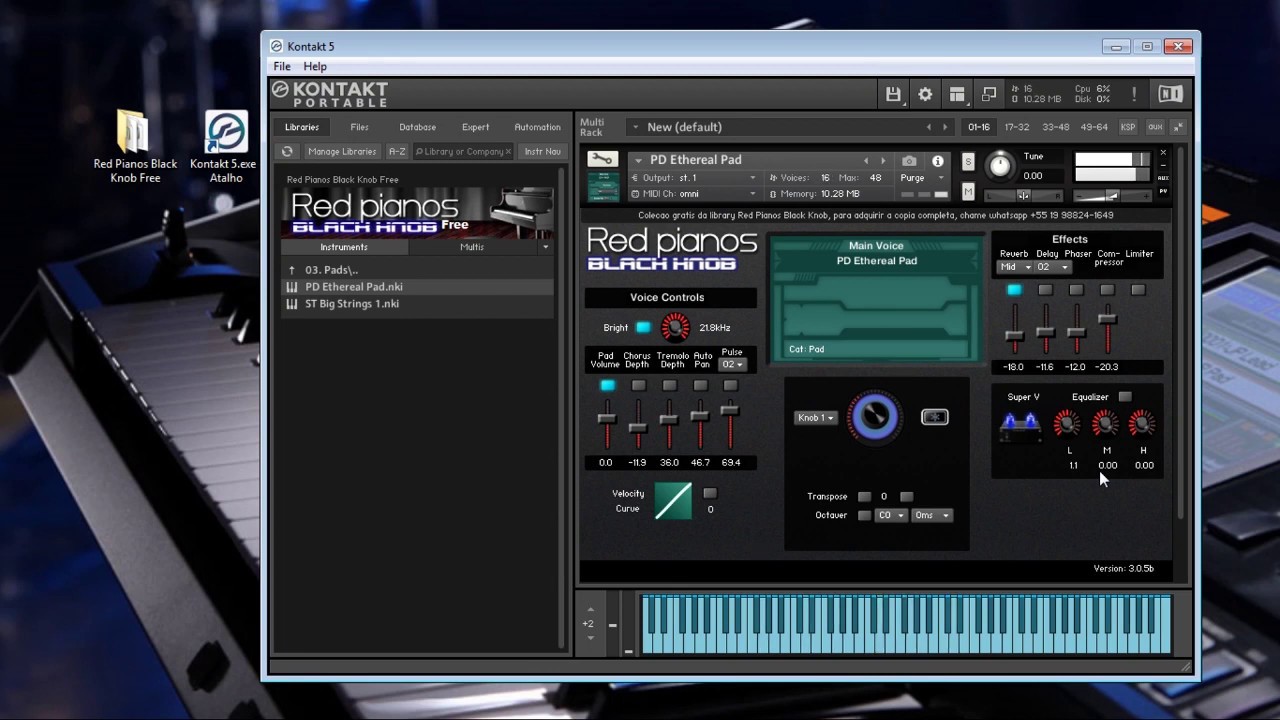The height and width of the screenshot is (720, 1280).
Task: Open the save/load disk icon menu
Action: pos(893,94)
